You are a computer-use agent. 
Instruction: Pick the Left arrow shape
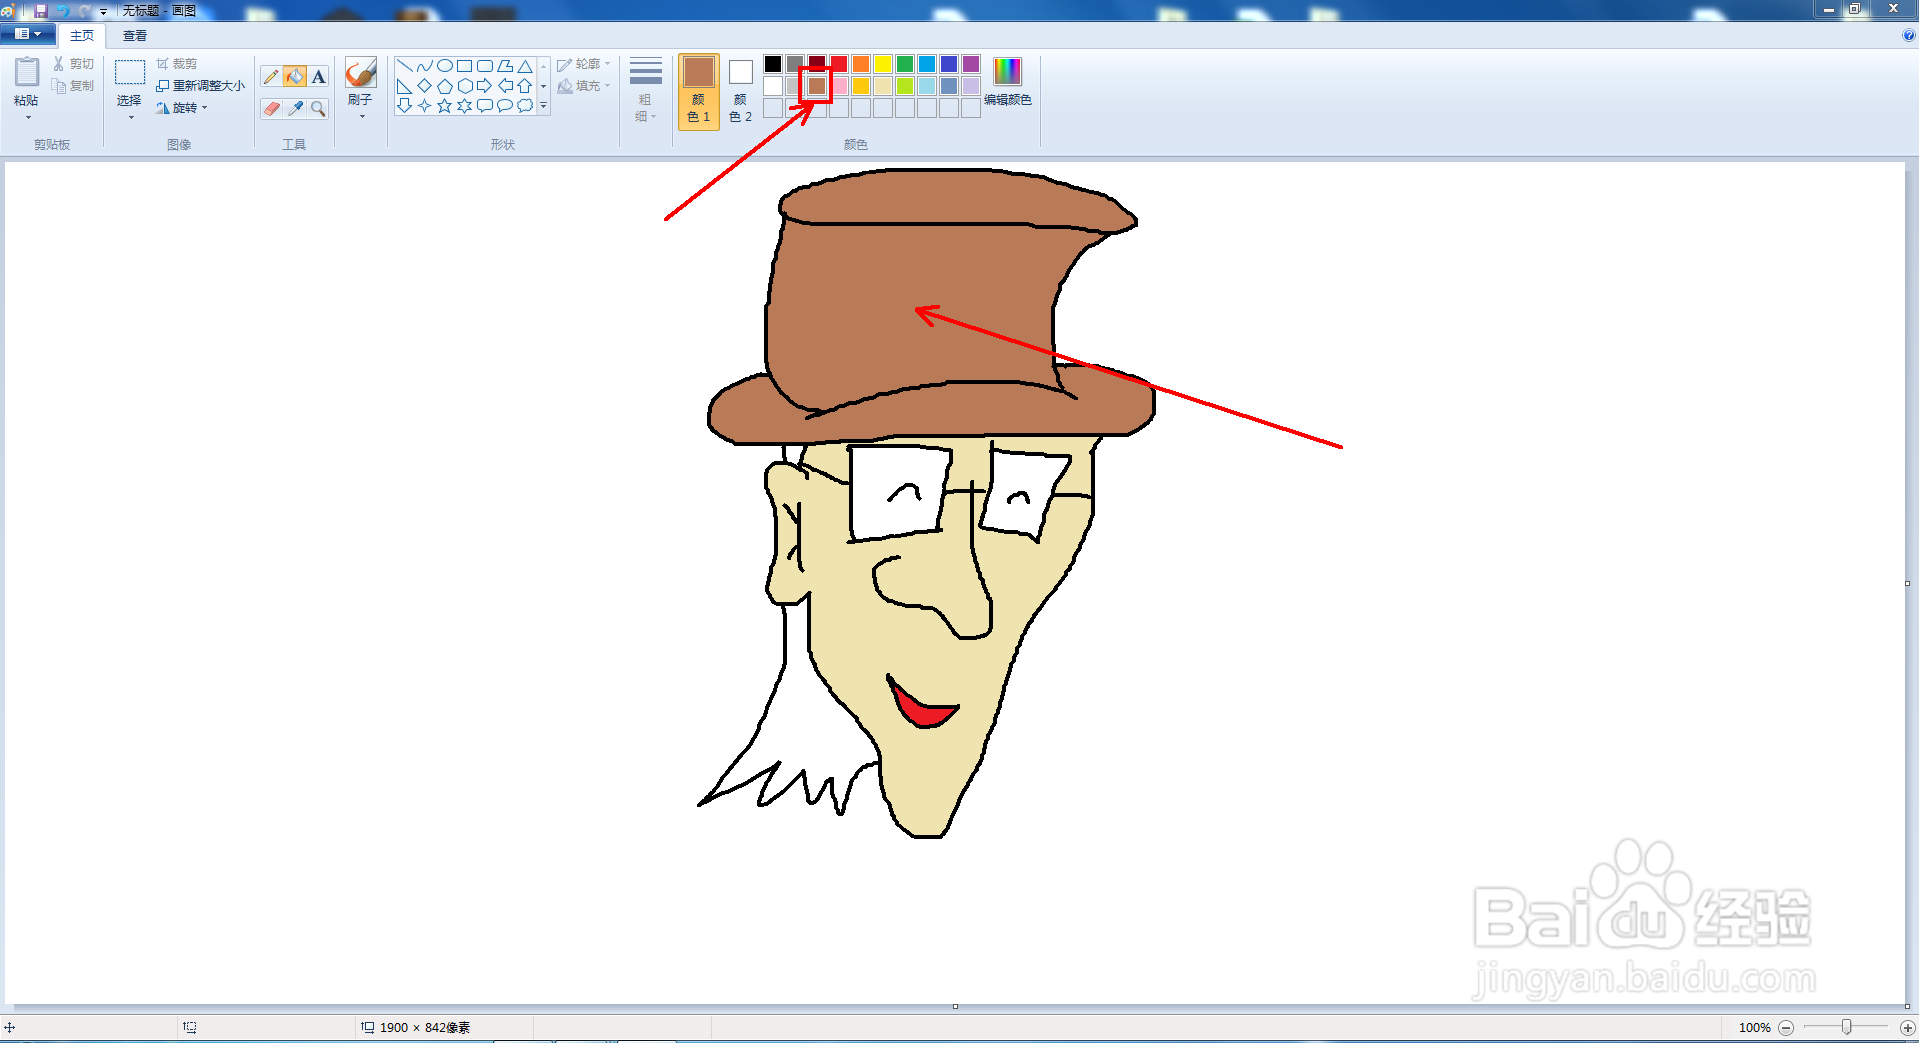point(505,86)
